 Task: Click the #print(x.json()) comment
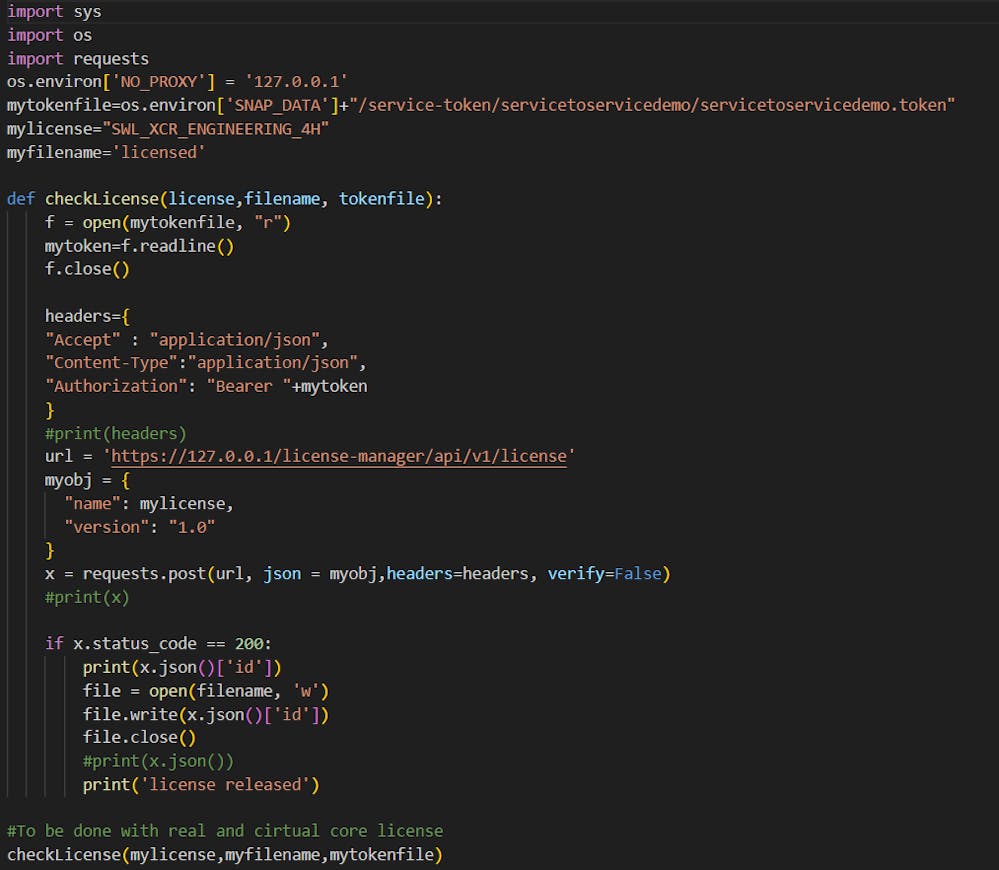[158, 761]
